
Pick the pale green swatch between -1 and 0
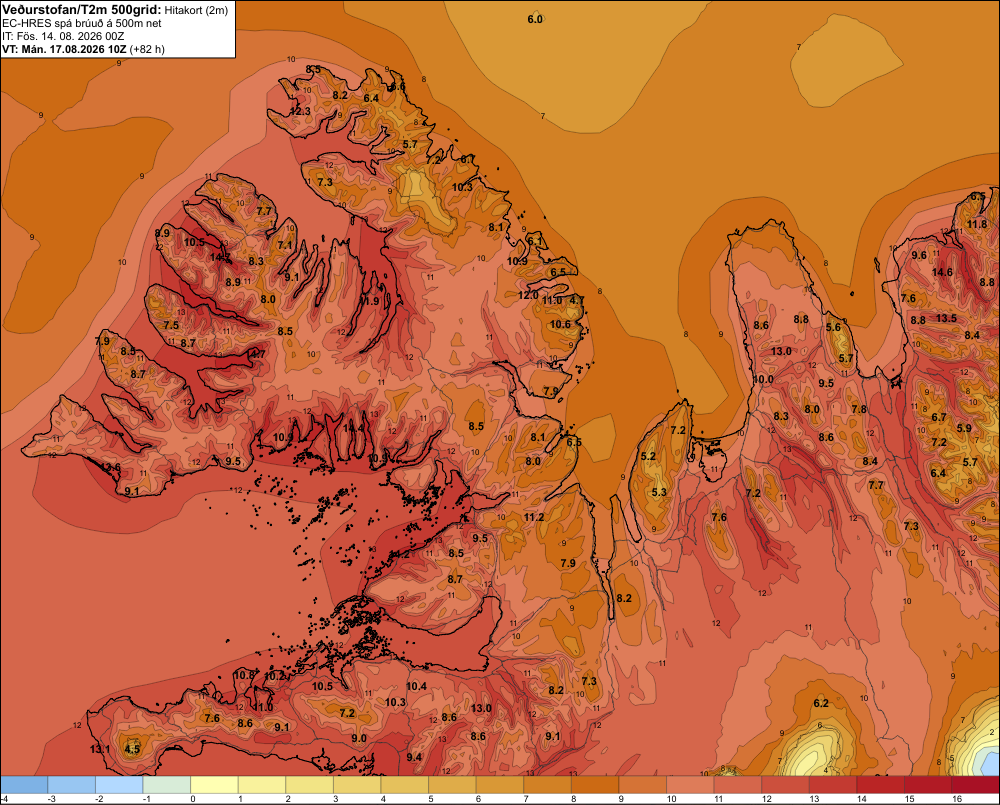point(167,785)
